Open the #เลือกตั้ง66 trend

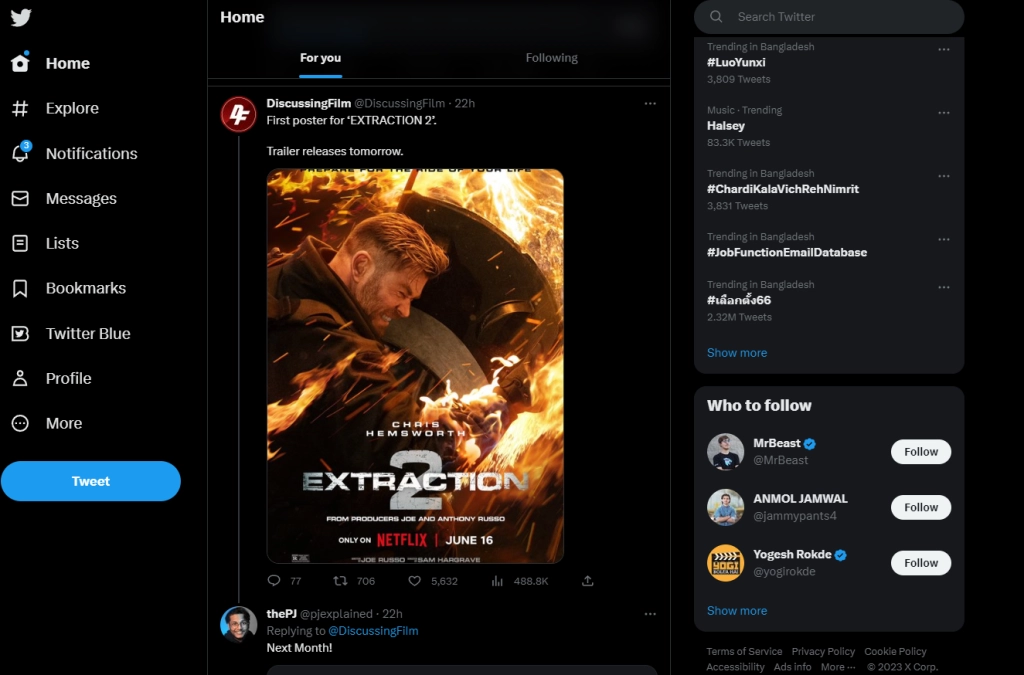[739, 300]
